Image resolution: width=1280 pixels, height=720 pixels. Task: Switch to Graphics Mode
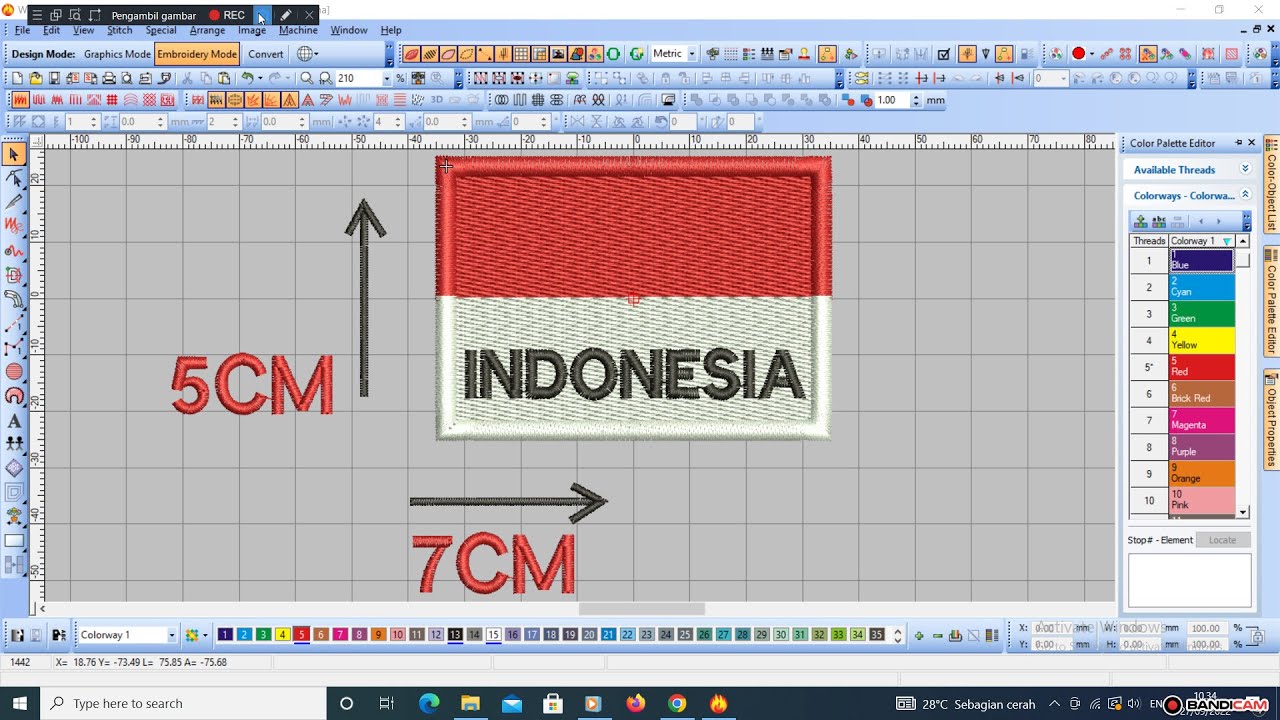(117, 54)
